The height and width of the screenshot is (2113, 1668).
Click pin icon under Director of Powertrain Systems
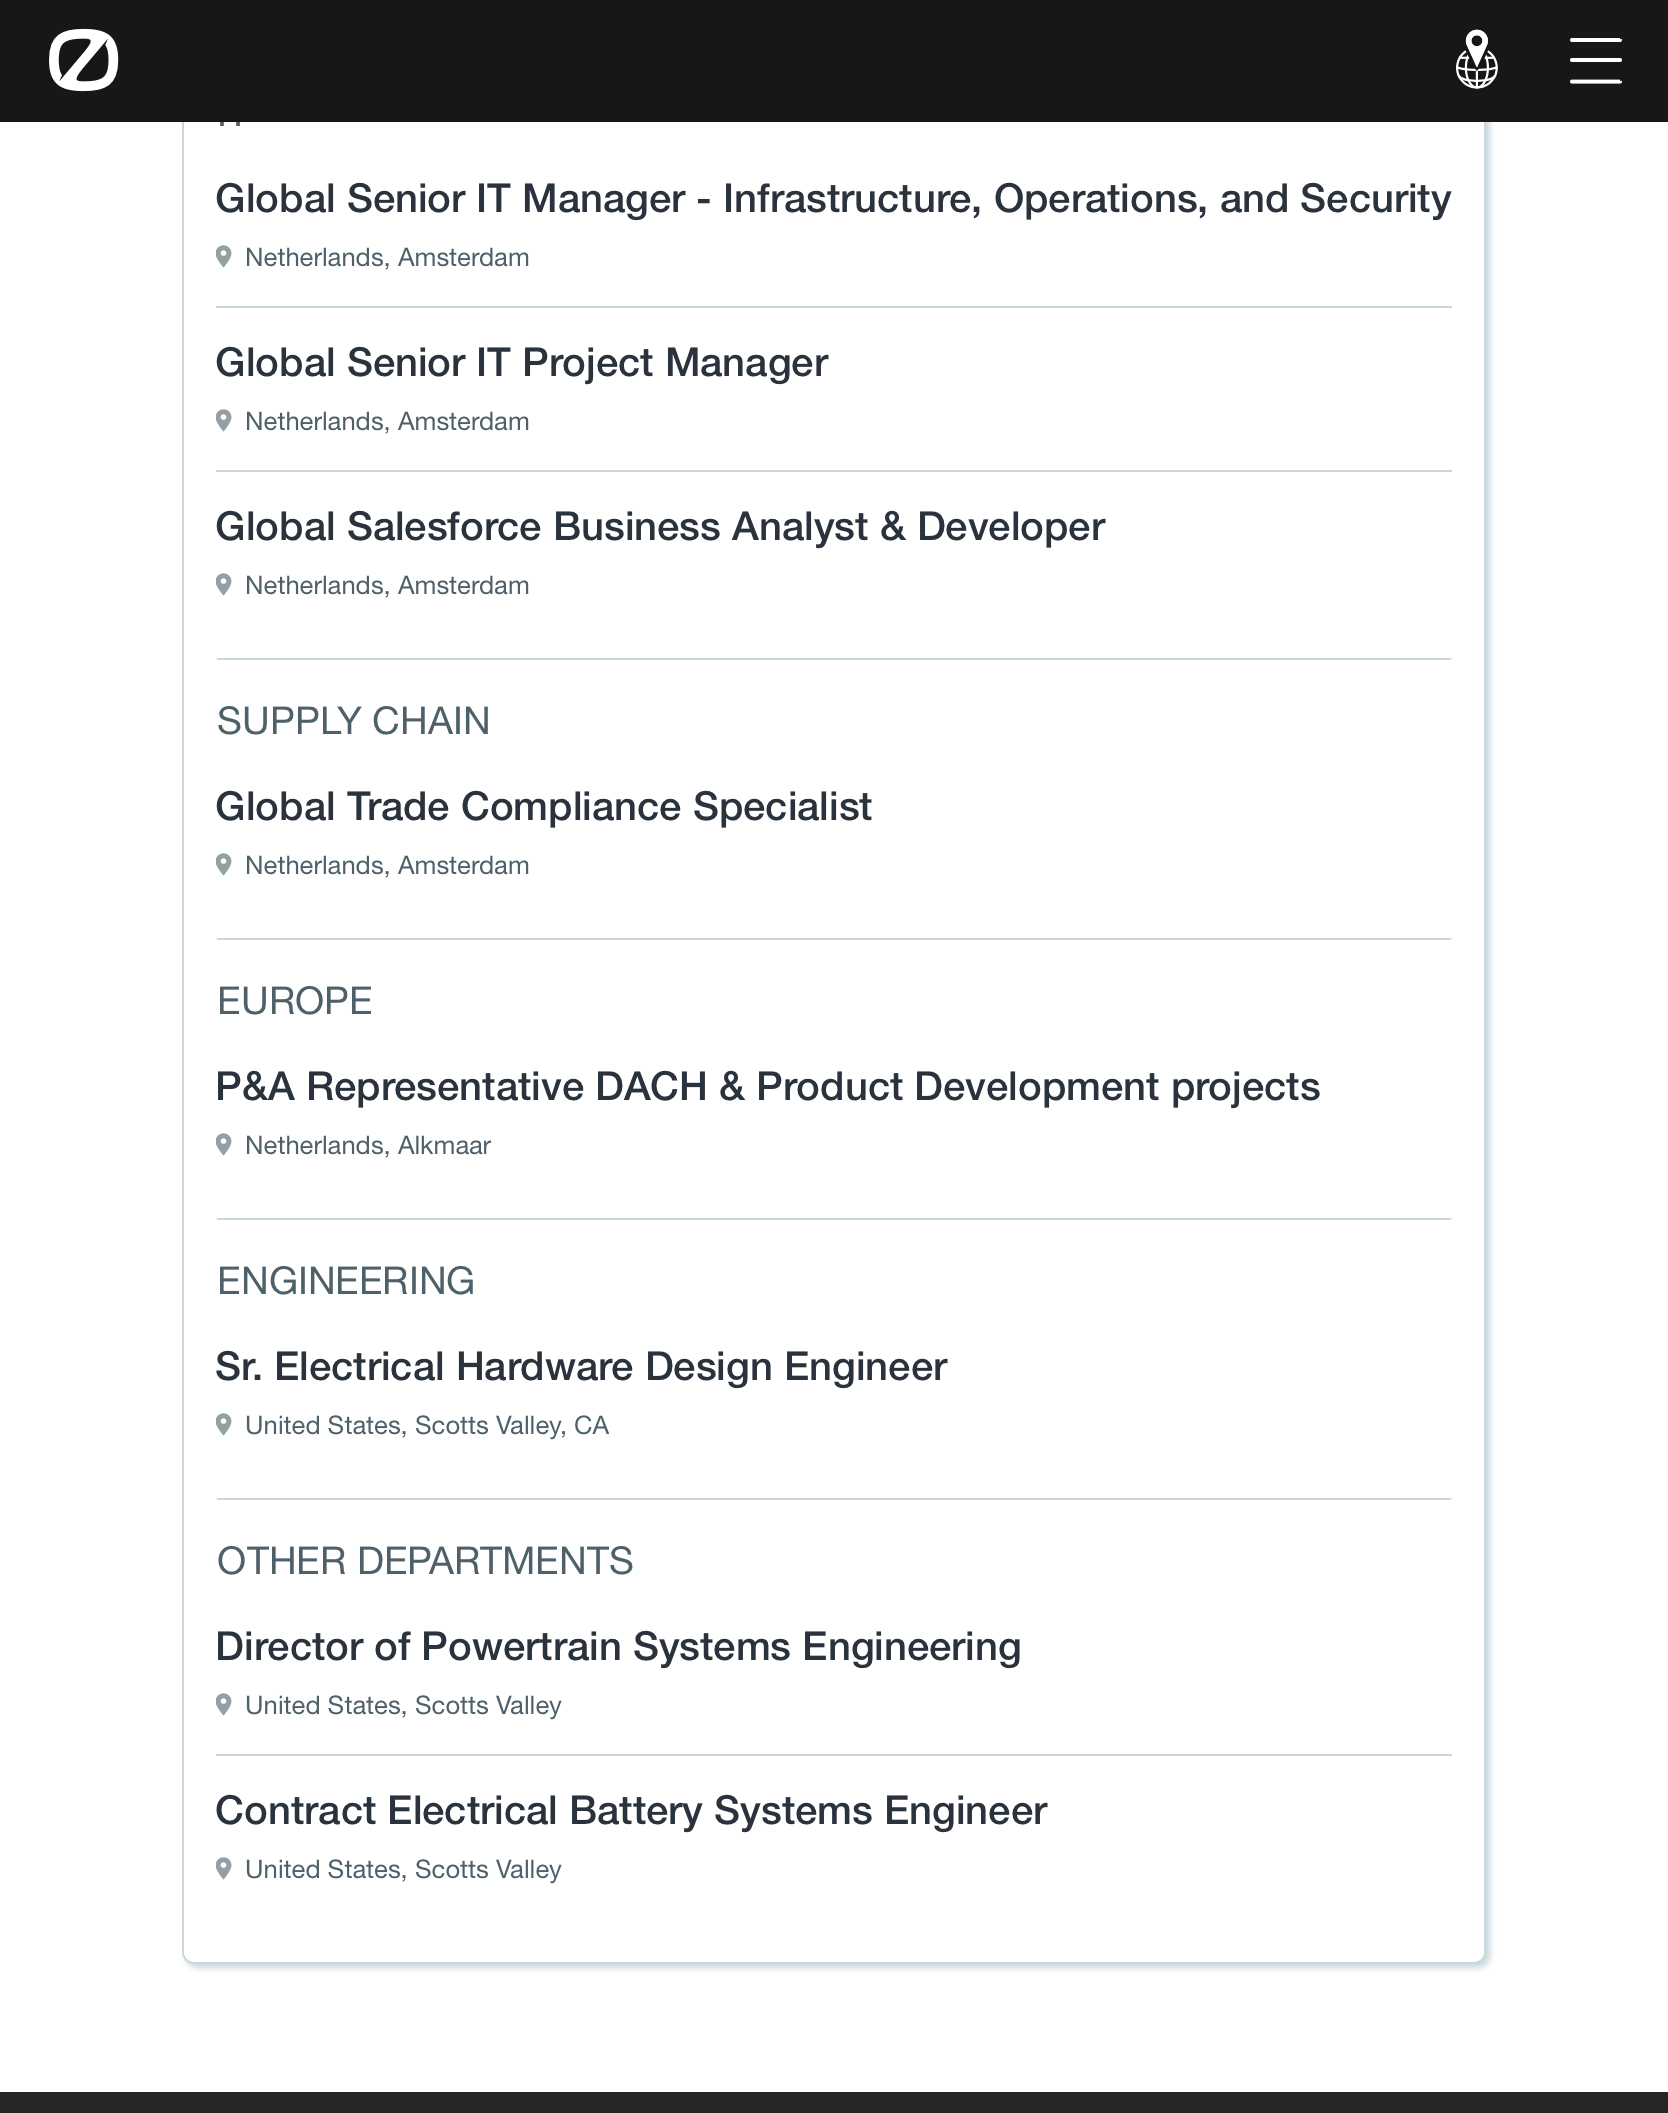[x=224, y=1704]
